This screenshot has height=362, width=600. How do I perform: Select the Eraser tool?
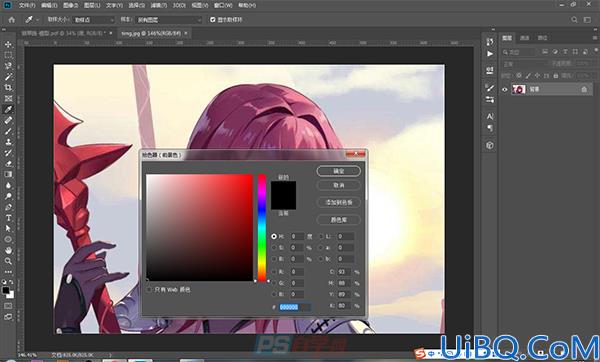(x=8, y=163)
